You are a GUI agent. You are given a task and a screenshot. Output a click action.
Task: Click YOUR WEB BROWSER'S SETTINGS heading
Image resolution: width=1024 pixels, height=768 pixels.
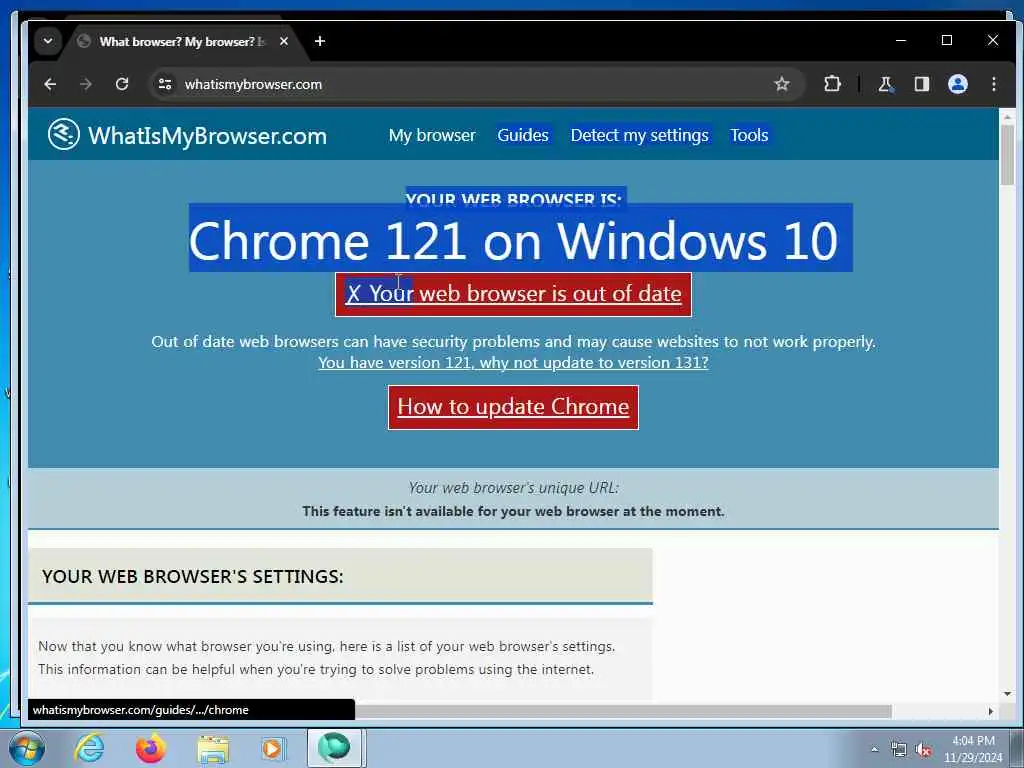tap(192, 577)
